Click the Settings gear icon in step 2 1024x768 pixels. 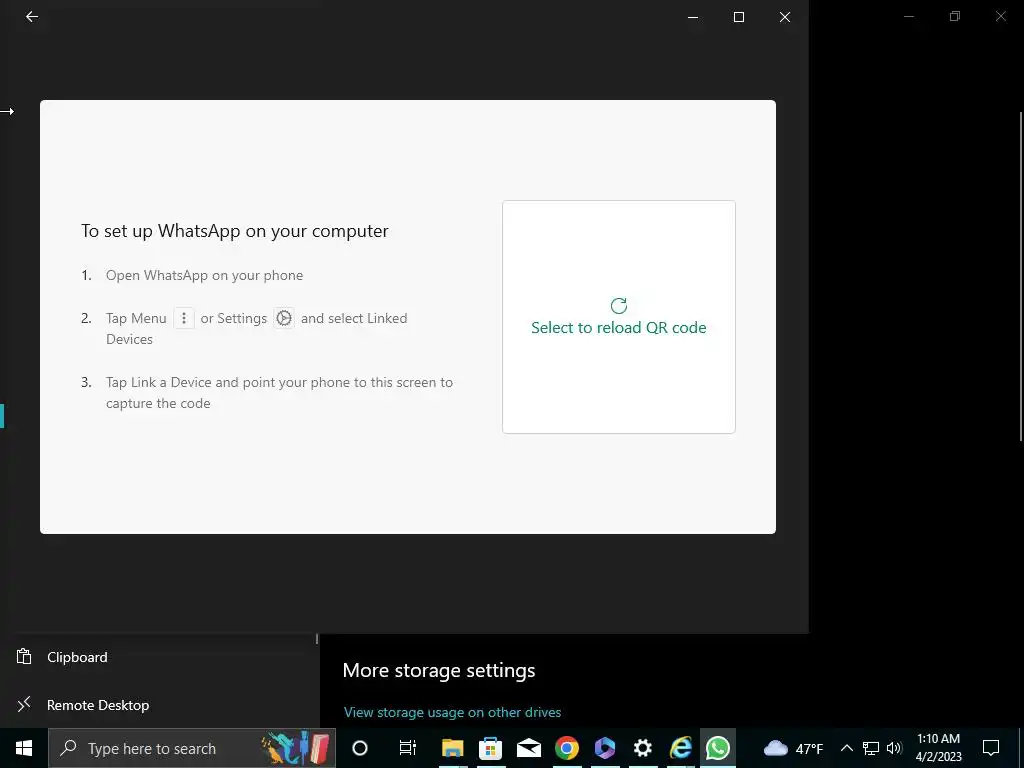click(283, 318)
